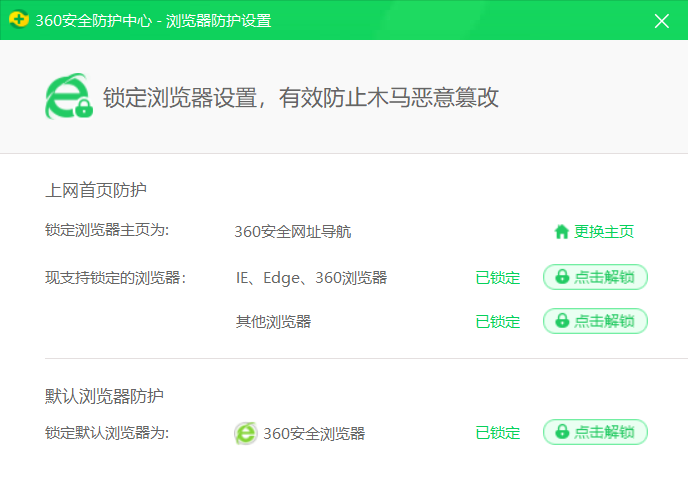
Task: Click the headline 锁定浏览器设置,有效防止木马恶意篡改
Action: click(x=301, y=97)
